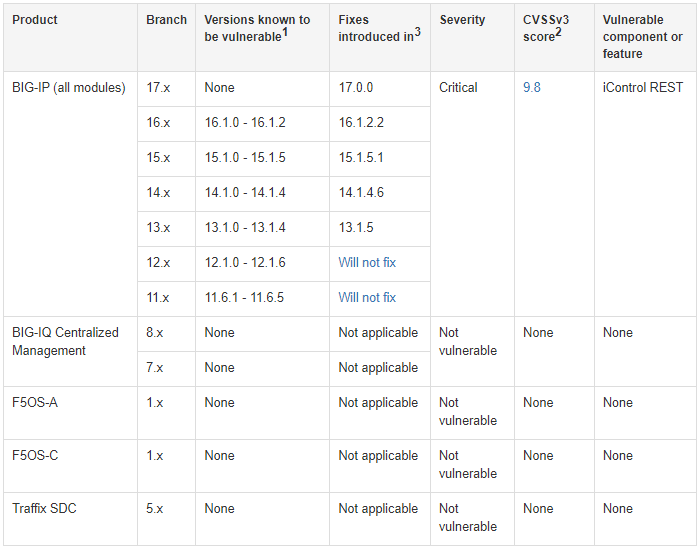Select the 'Vulnerable component or feature' header

point(643,37)
